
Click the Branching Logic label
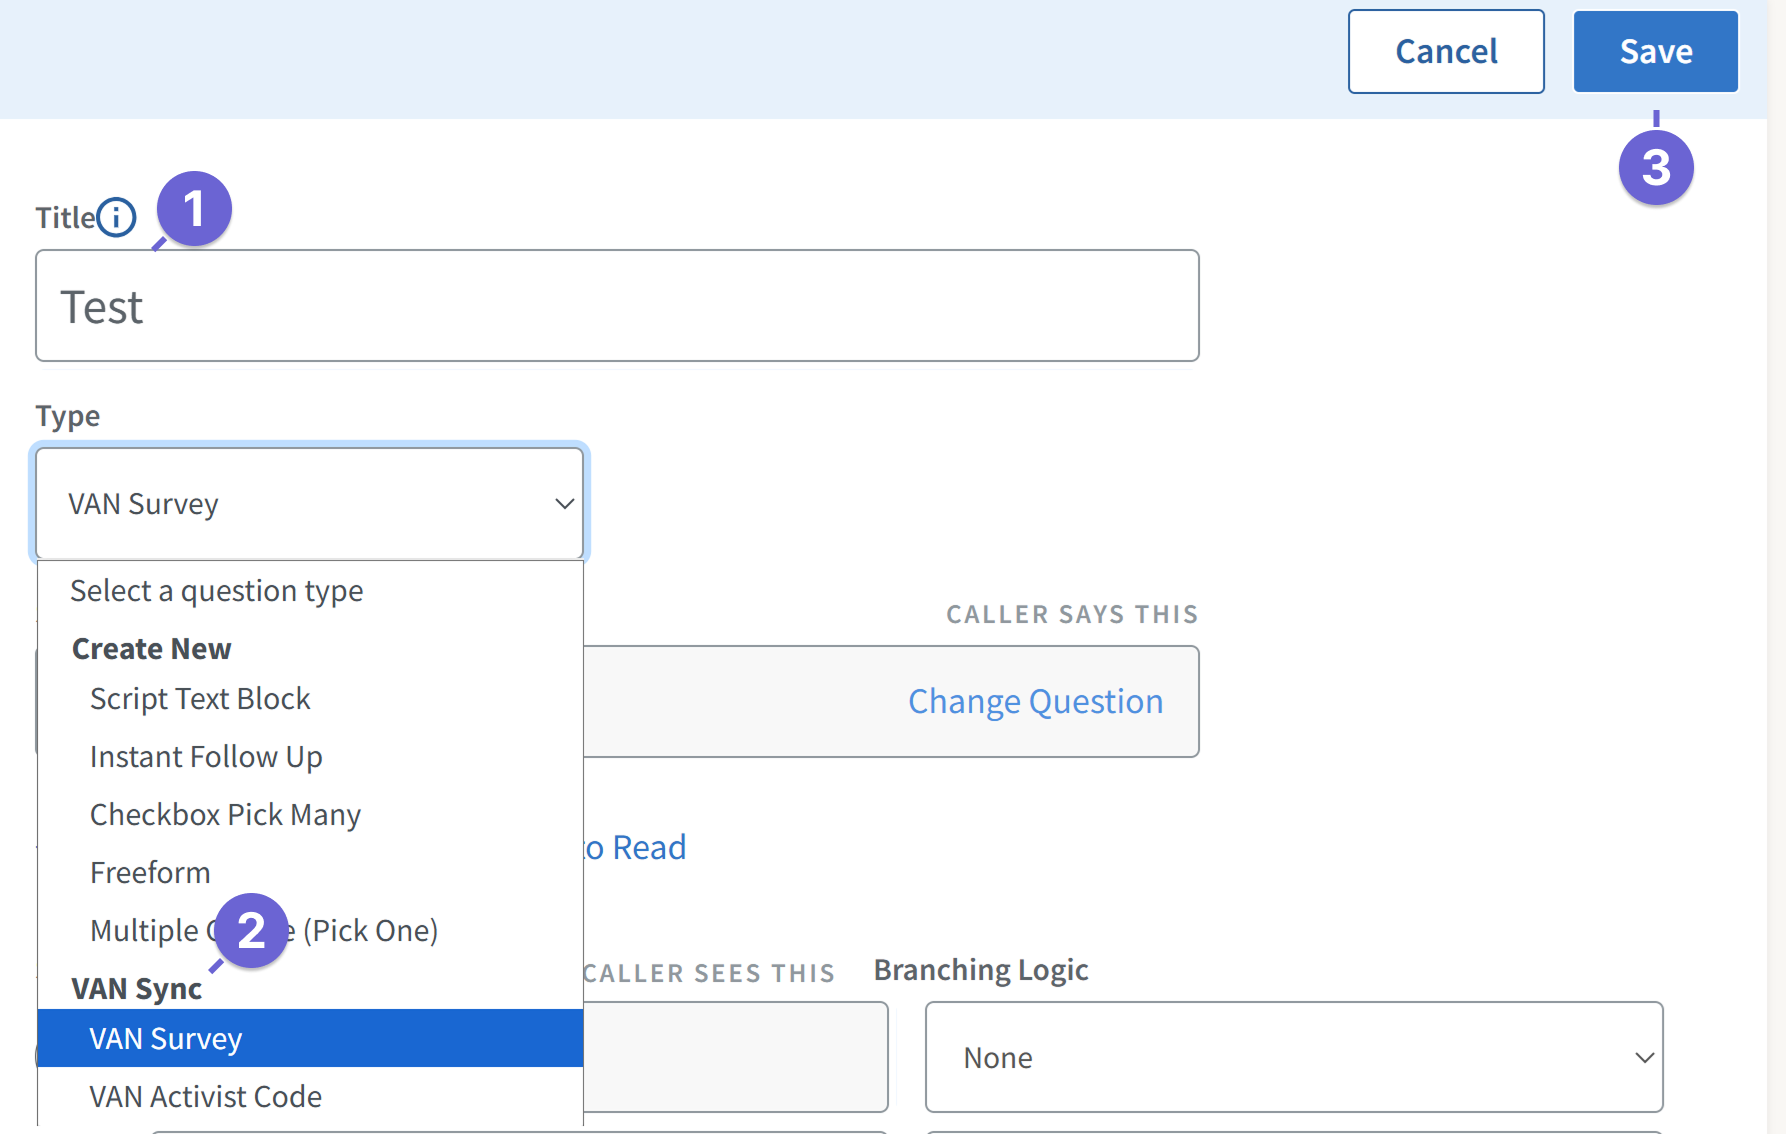(x=981, y=970)
